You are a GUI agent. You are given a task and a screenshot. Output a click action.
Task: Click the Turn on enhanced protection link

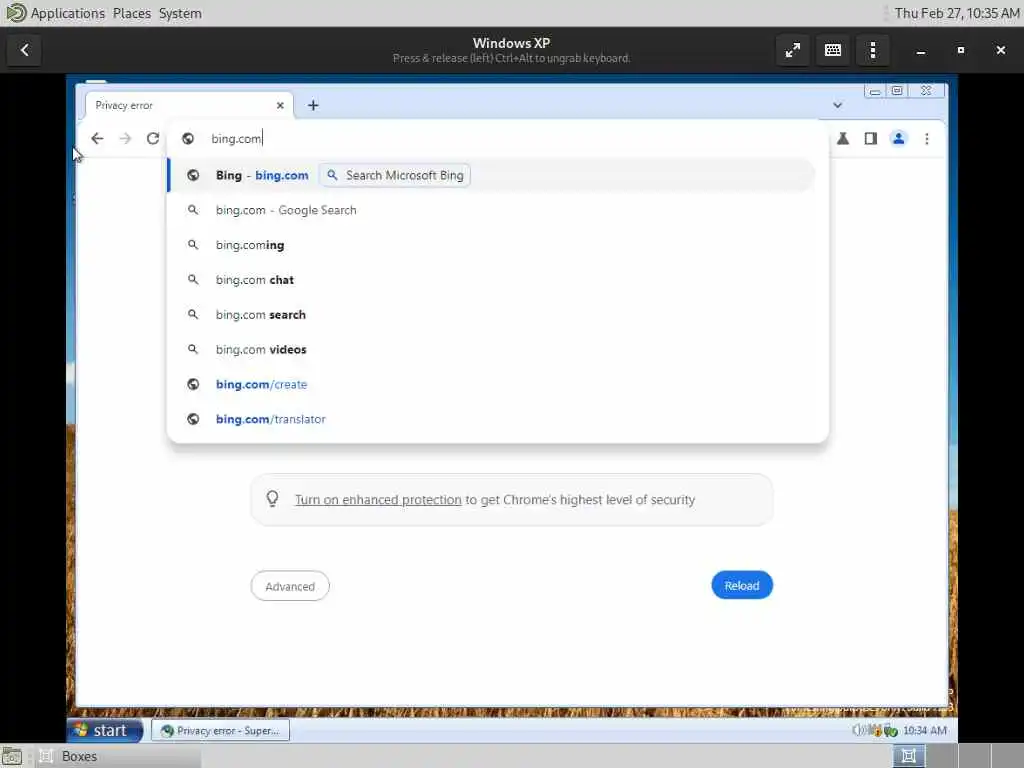tap(378, 500)
